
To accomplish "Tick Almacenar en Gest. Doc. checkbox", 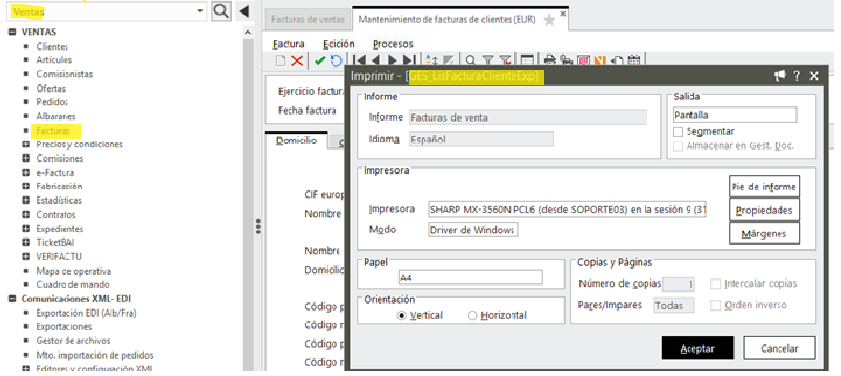I will point(678,146).
